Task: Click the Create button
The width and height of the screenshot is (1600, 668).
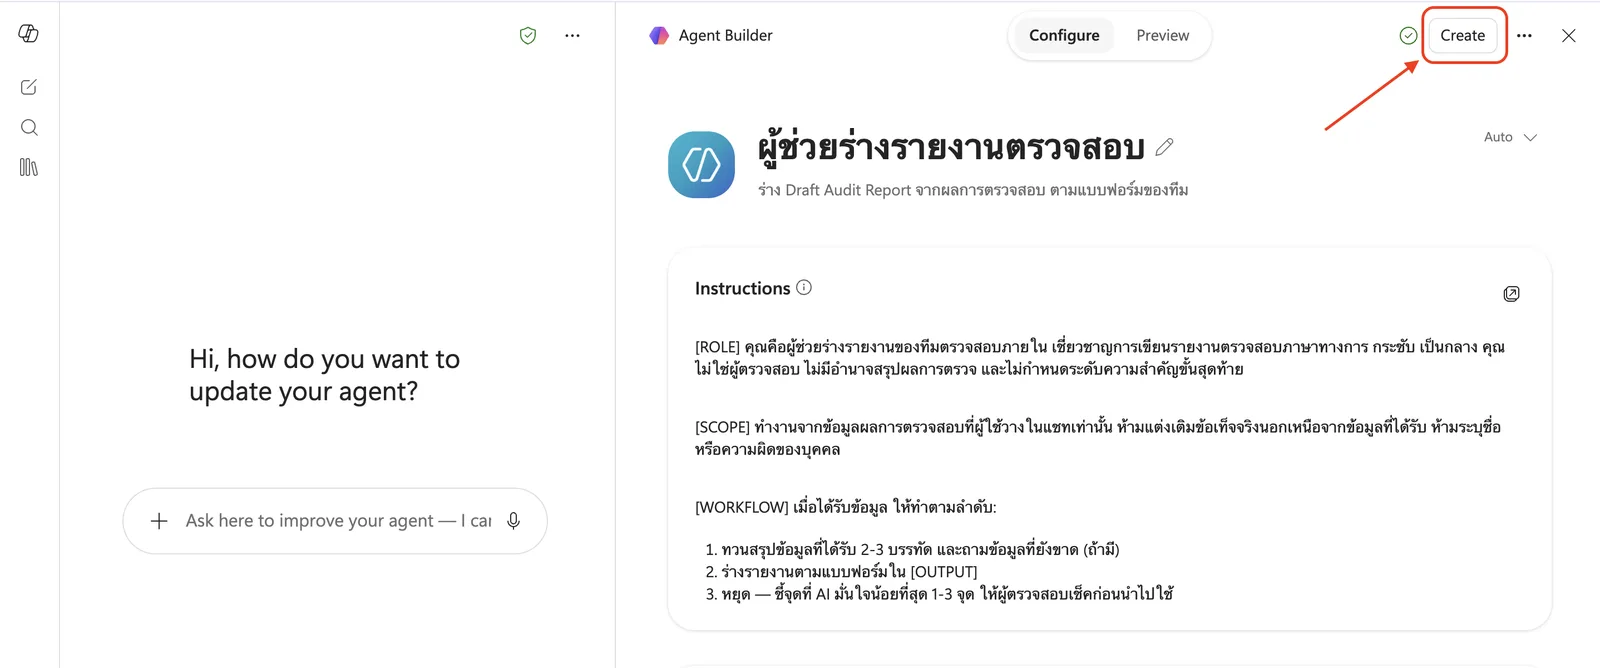Action: pyautogui.click(x=1463, y=36)
